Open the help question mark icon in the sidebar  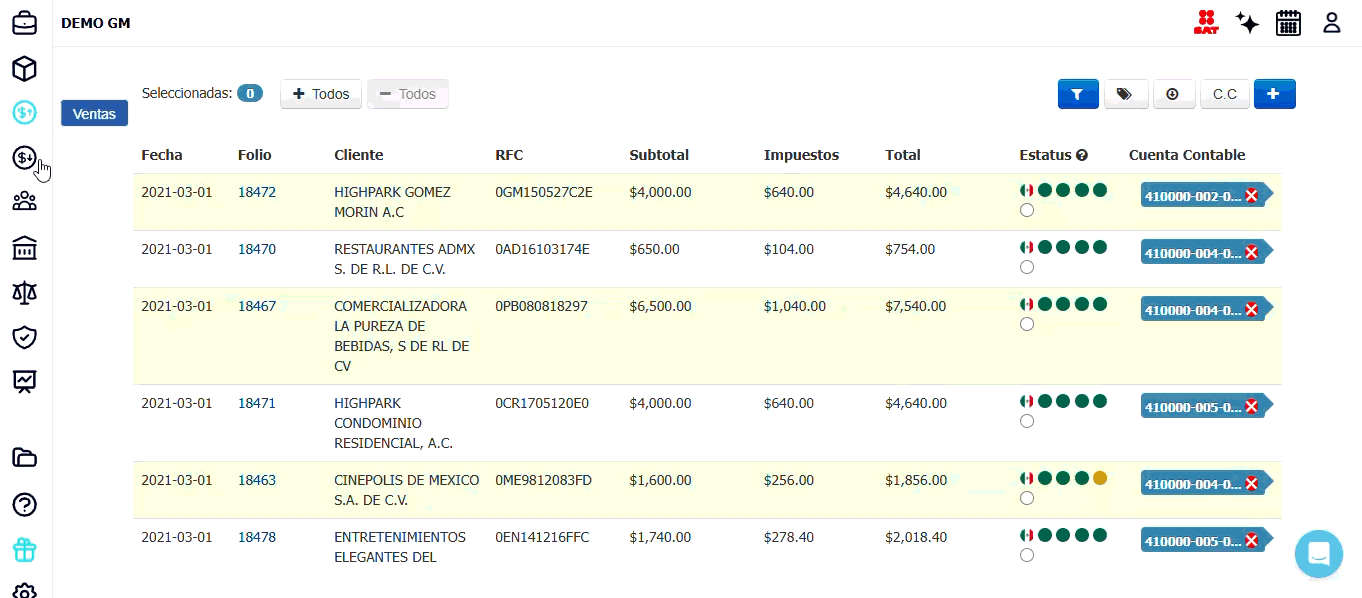24,504
